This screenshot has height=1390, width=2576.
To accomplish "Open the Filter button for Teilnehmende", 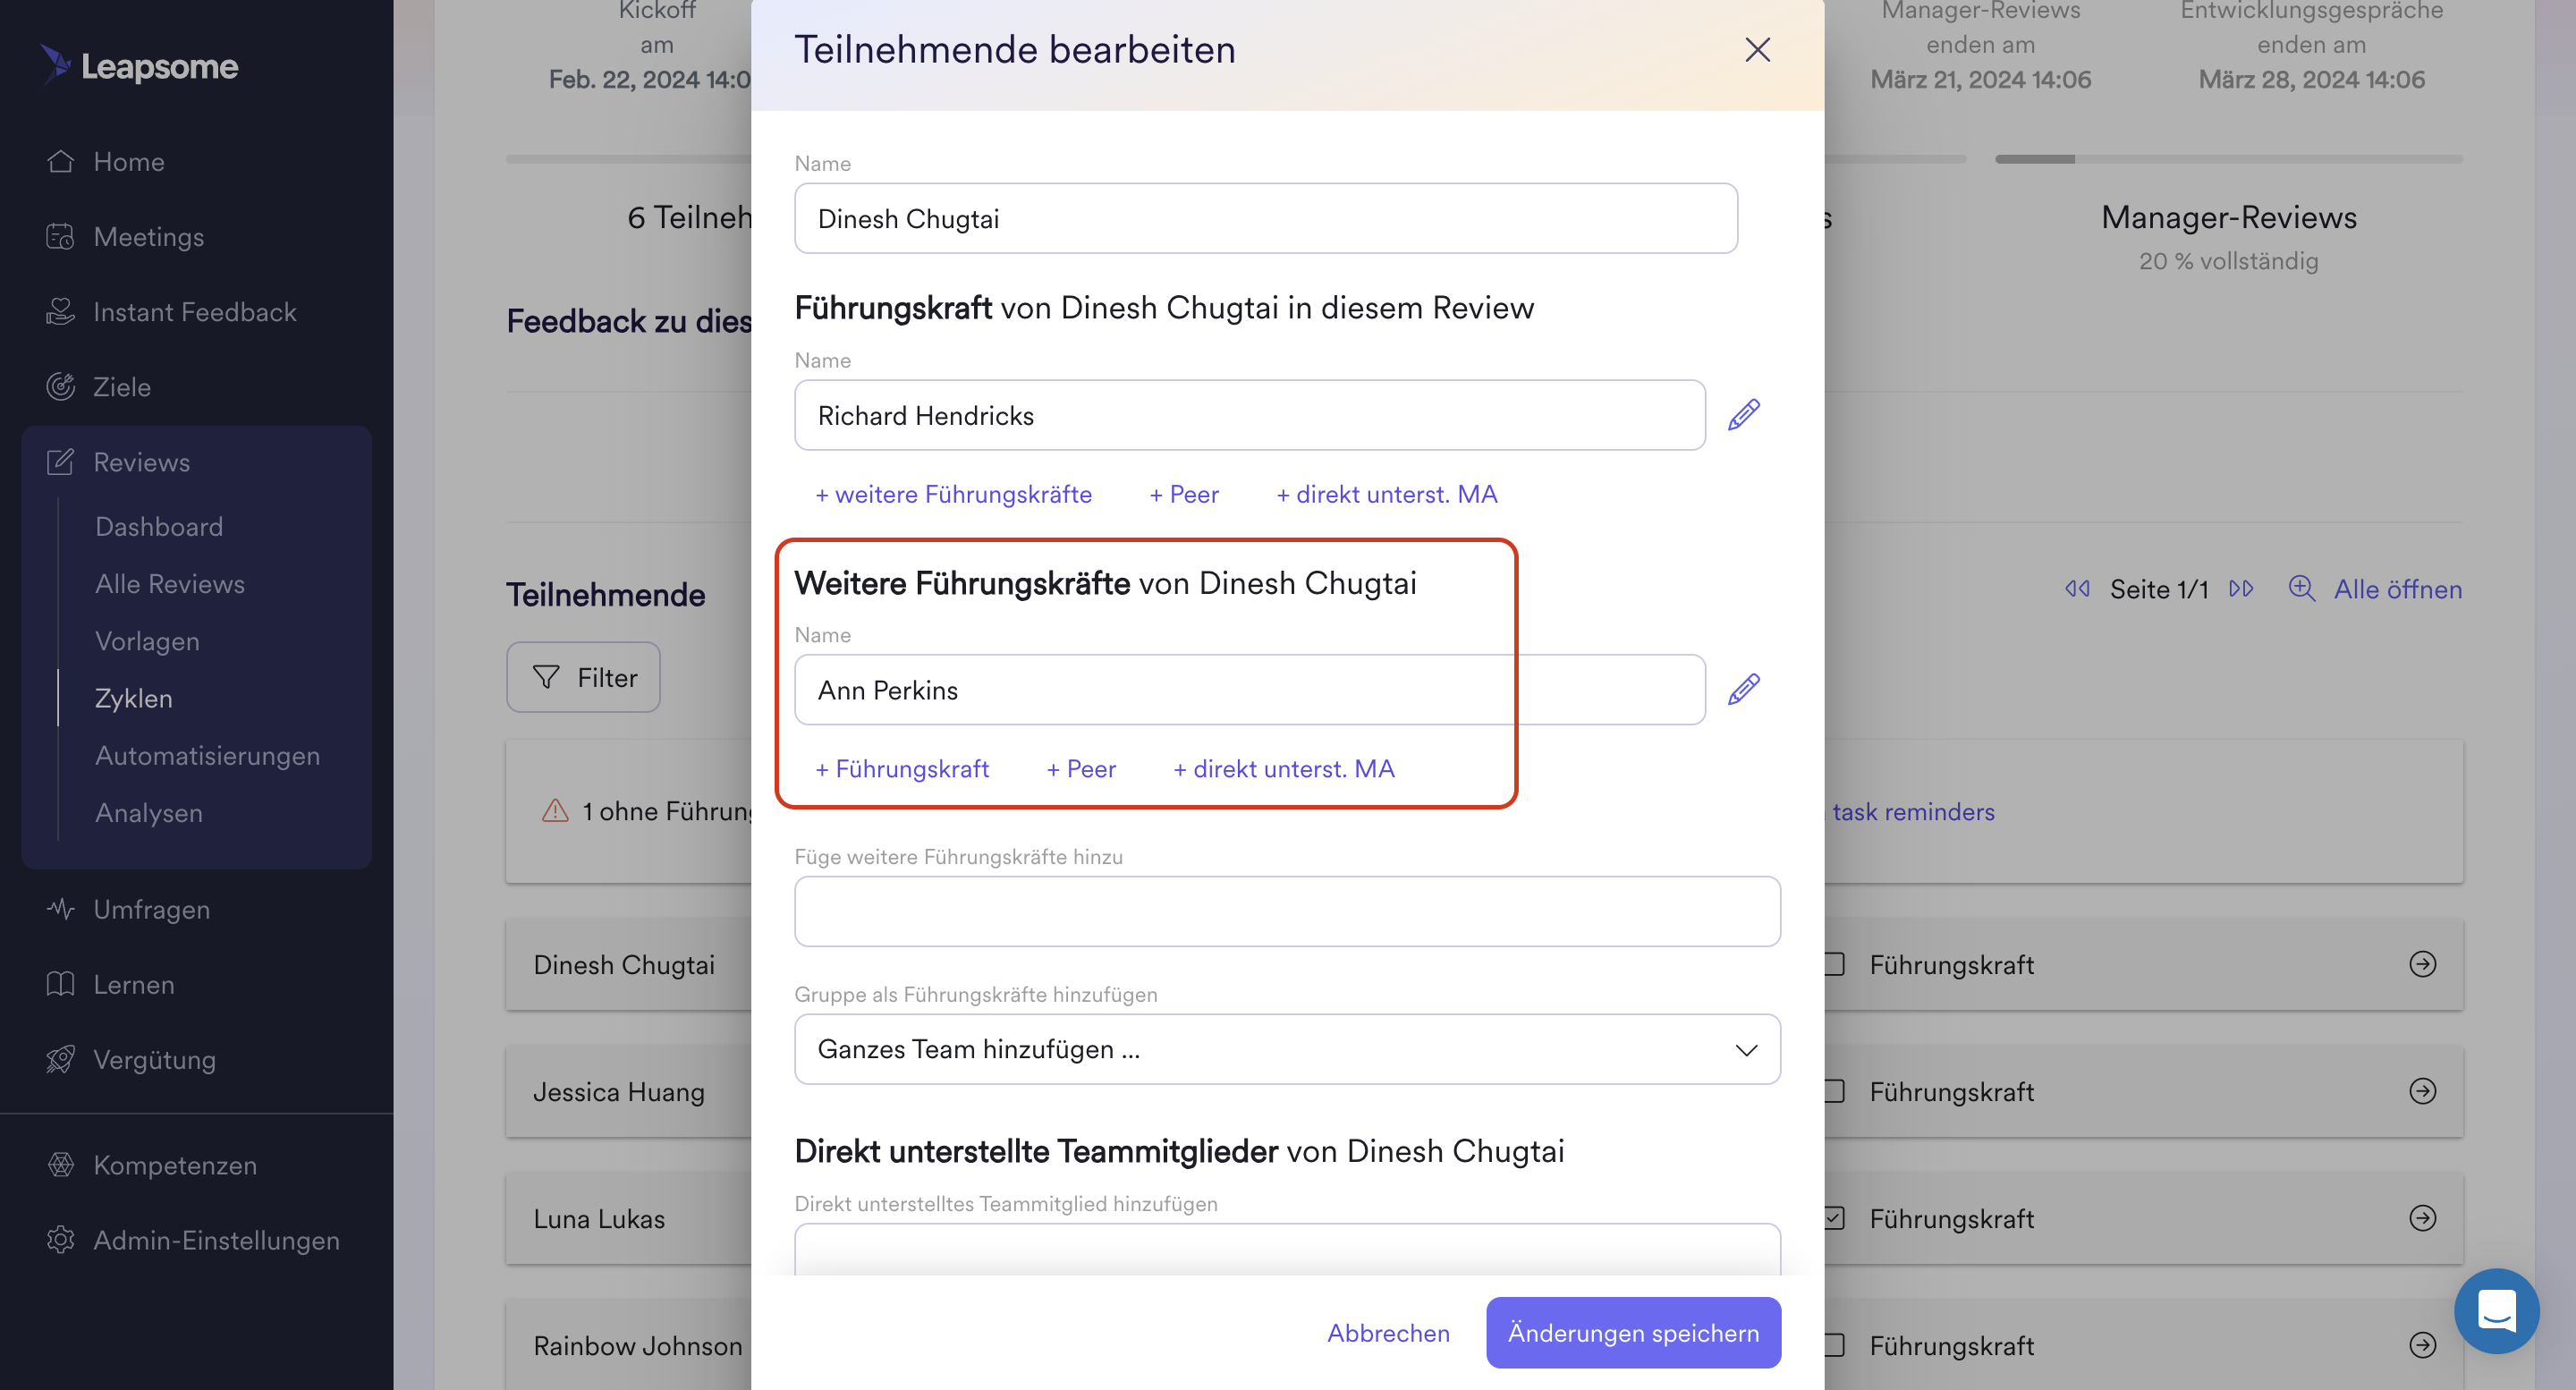I will click(x=583, y=677).
